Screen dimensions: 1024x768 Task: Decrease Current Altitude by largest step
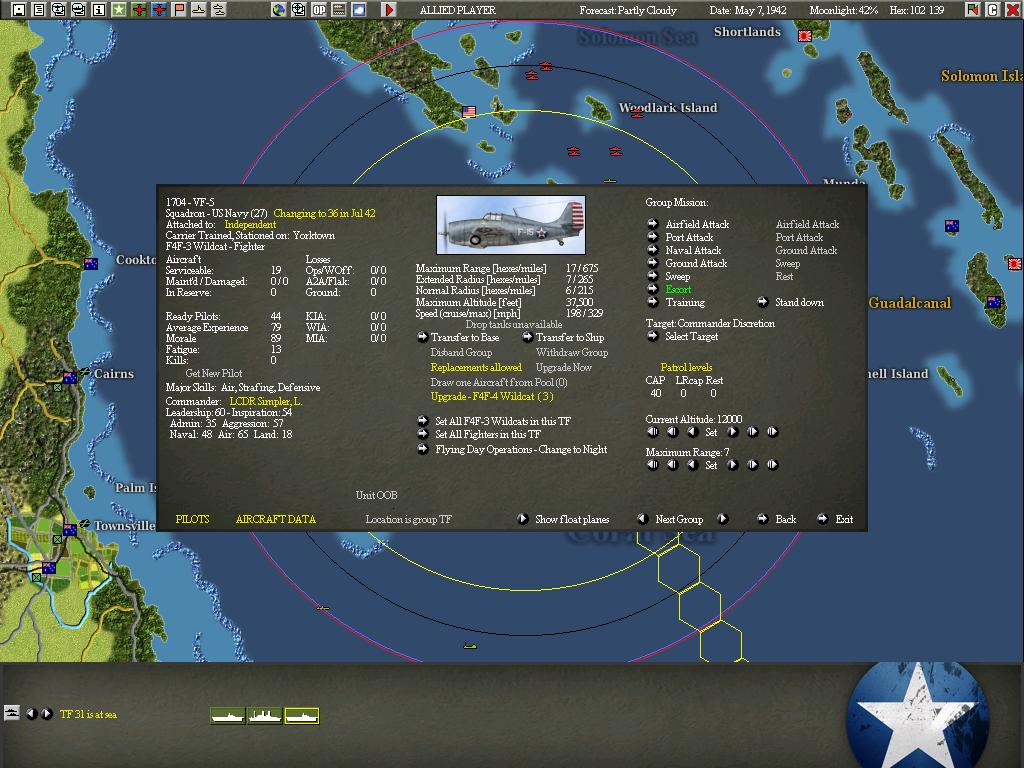[652, 432]
